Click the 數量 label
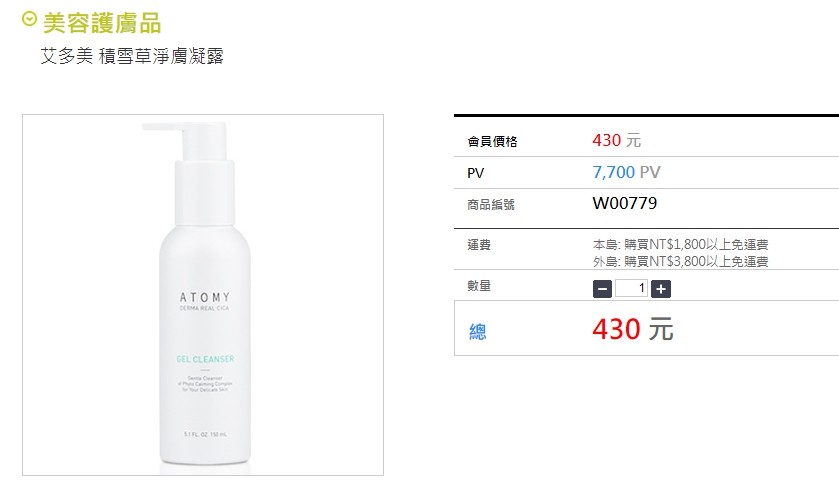The width and height of the screenshot is (839, 489). point(479,286)
